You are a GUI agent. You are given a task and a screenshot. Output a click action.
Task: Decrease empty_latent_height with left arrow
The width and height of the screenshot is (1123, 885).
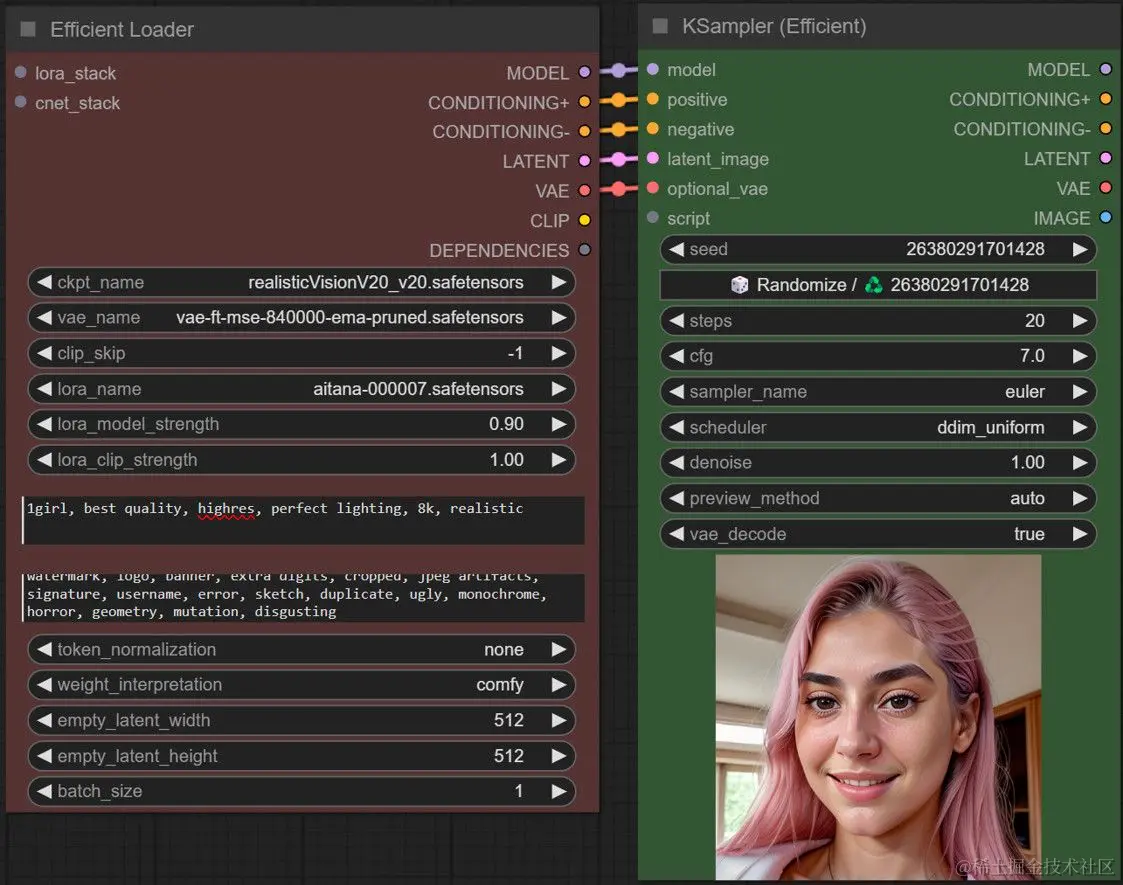44,756
